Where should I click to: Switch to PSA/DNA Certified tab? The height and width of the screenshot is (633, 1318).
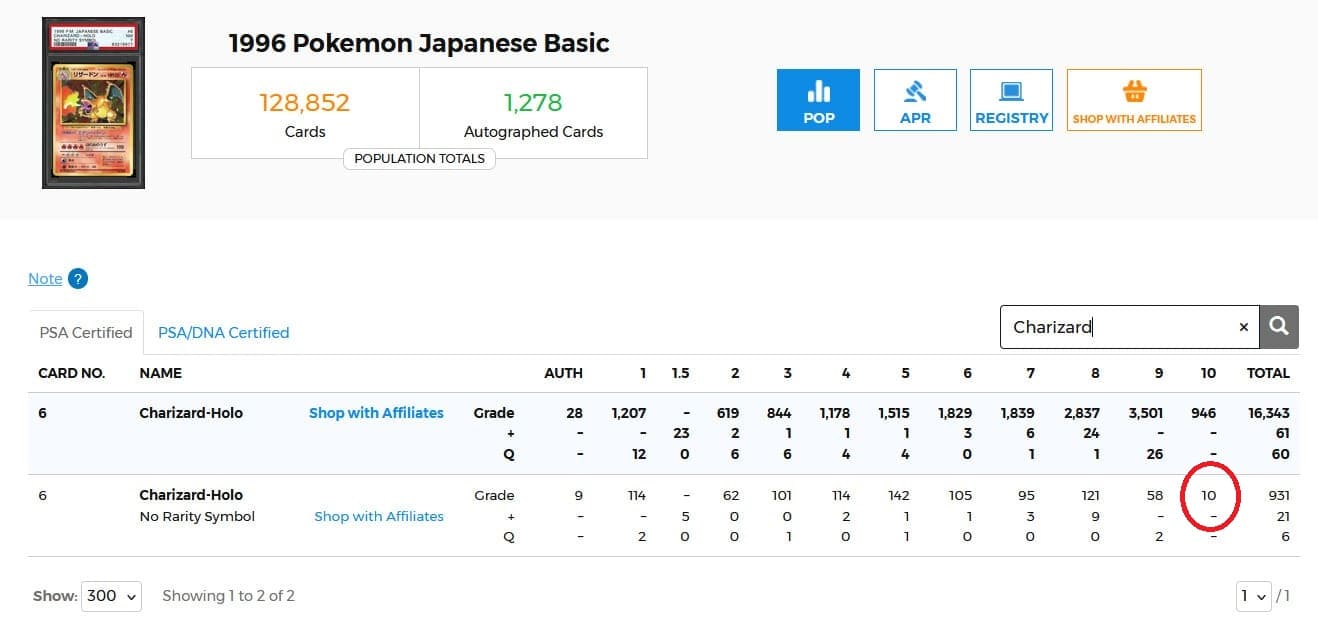224,333
